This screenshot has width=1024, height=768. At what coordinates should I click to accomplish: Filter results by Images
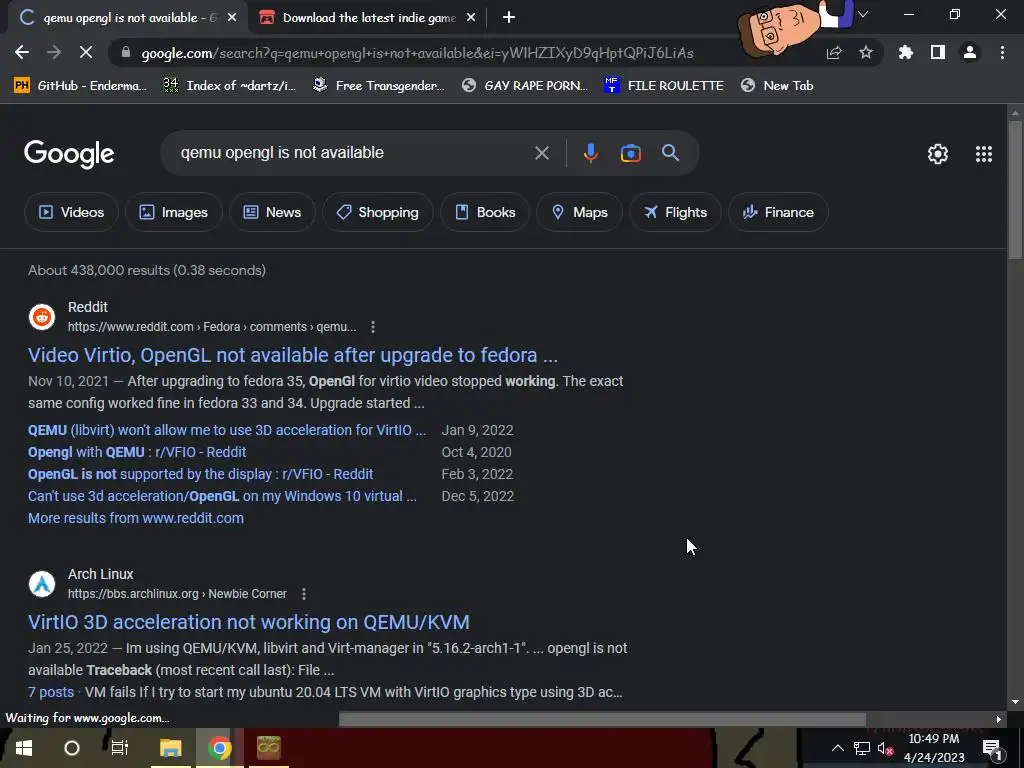174,212
